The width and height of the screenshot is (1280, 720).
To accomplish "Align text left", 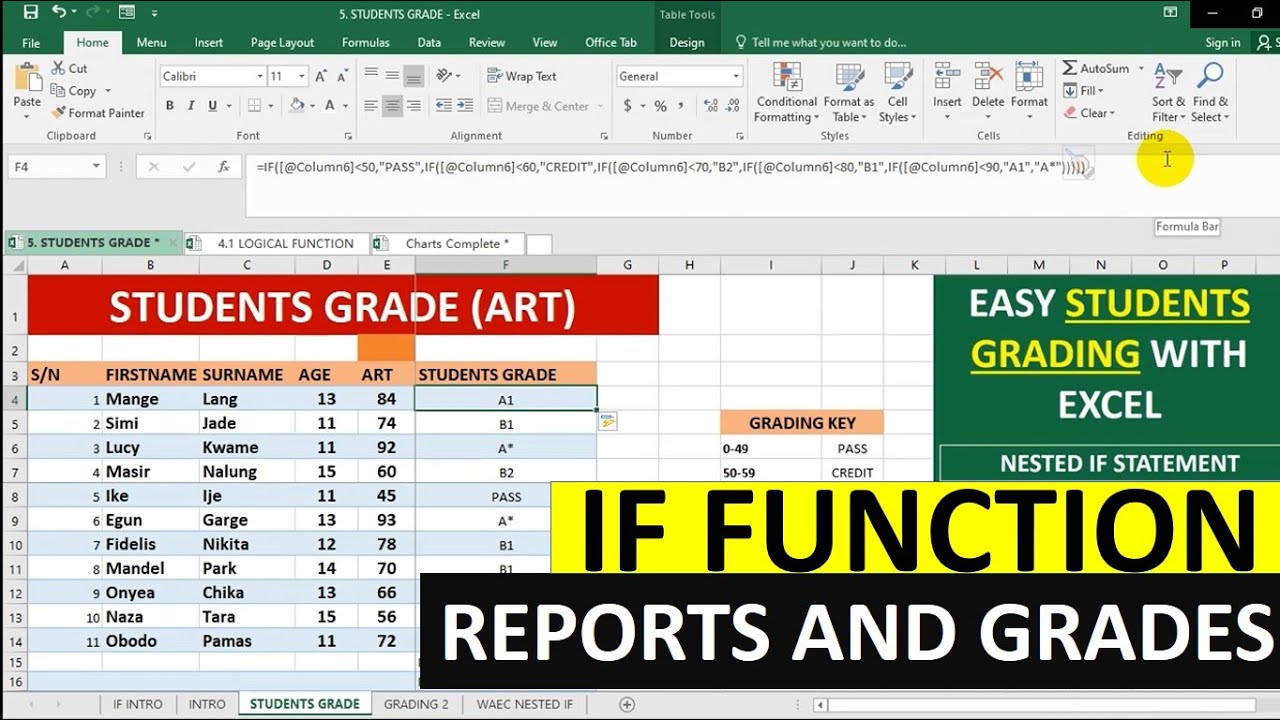I will tap(371, 106).
